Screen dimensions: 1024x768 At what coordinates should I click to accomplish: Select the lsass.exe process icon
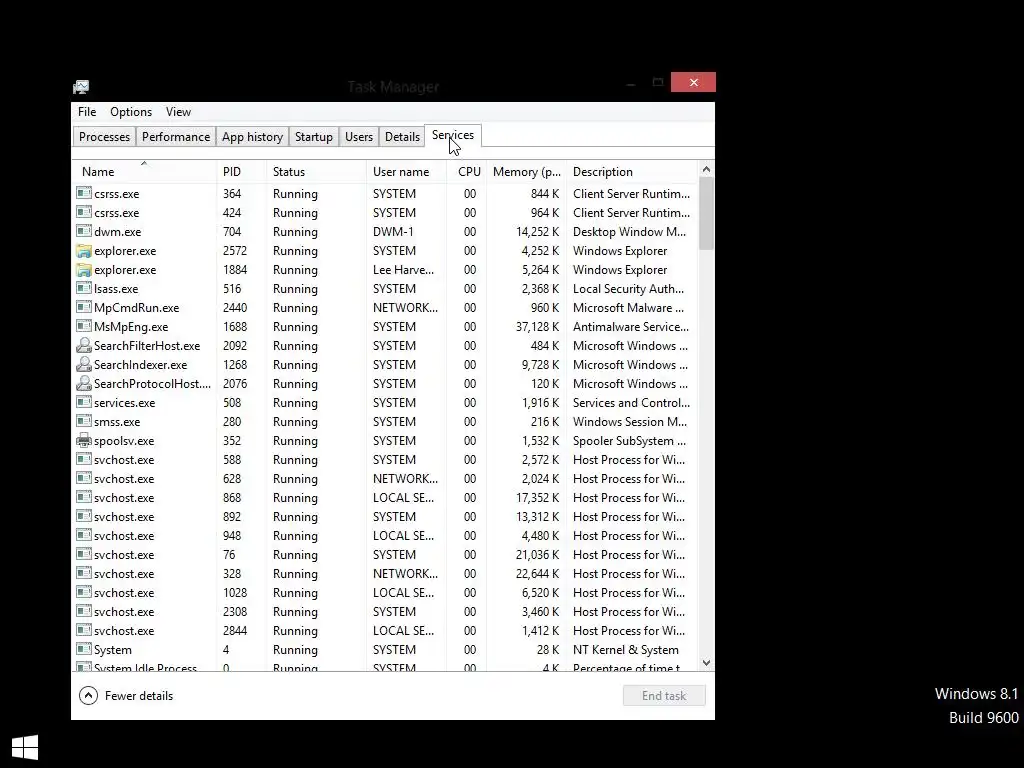[84, 287]
